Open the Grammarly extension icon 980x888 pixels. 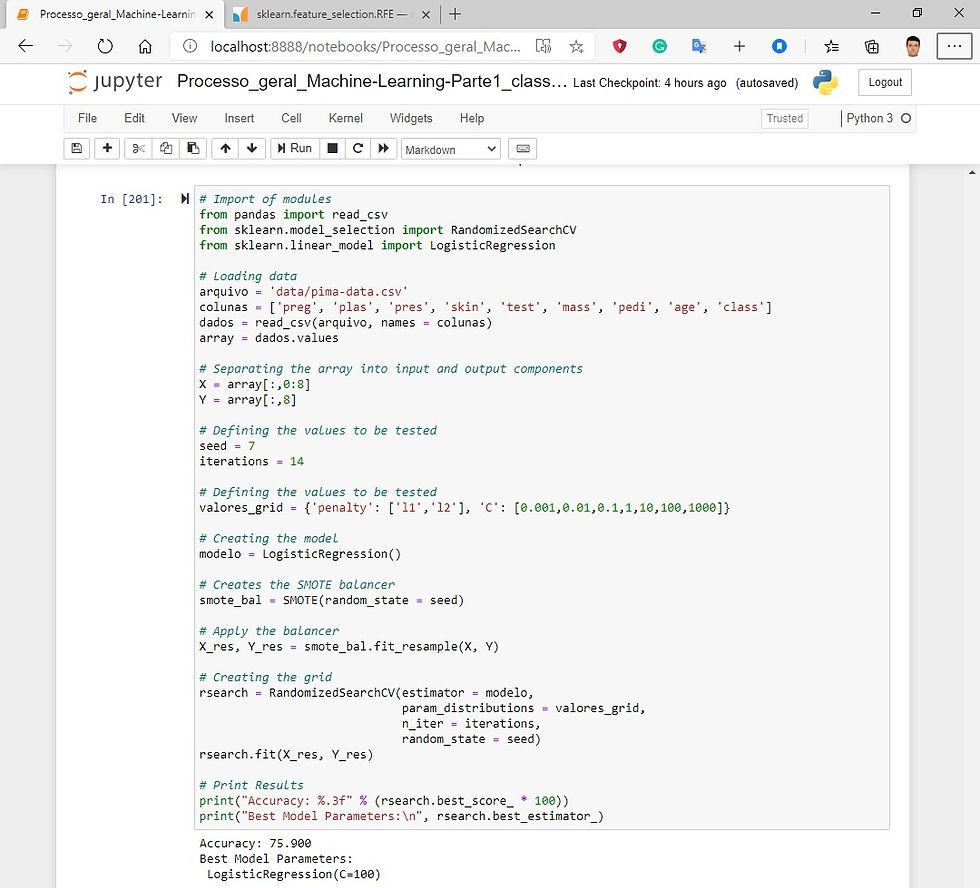coord(659,46)
